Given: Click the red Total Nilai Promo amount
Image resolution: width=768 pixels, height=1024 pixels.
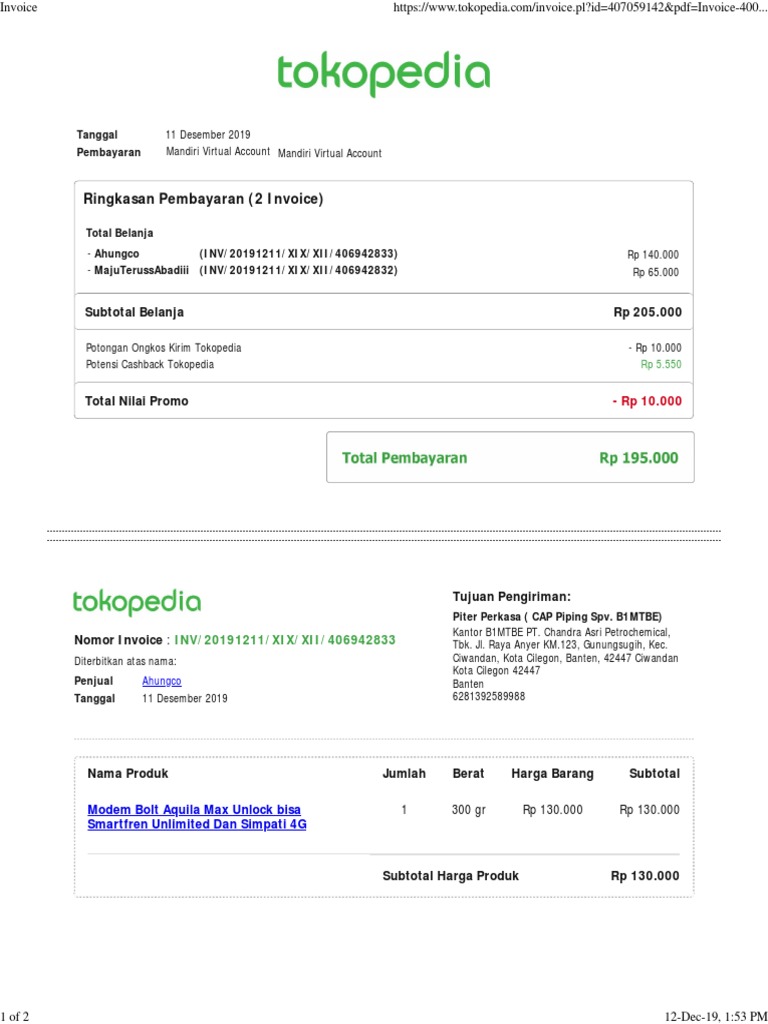Looking at the screenshot, I should [x=647, y=401].
